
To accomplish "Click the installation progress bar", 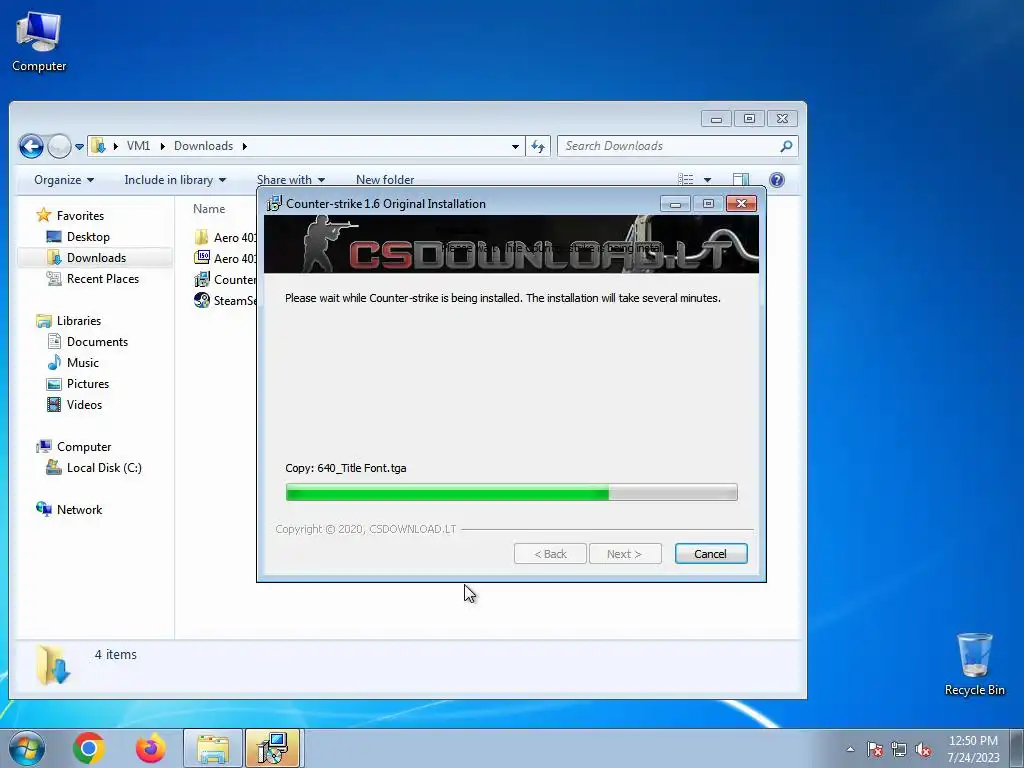I will click(x=511, y=492).
